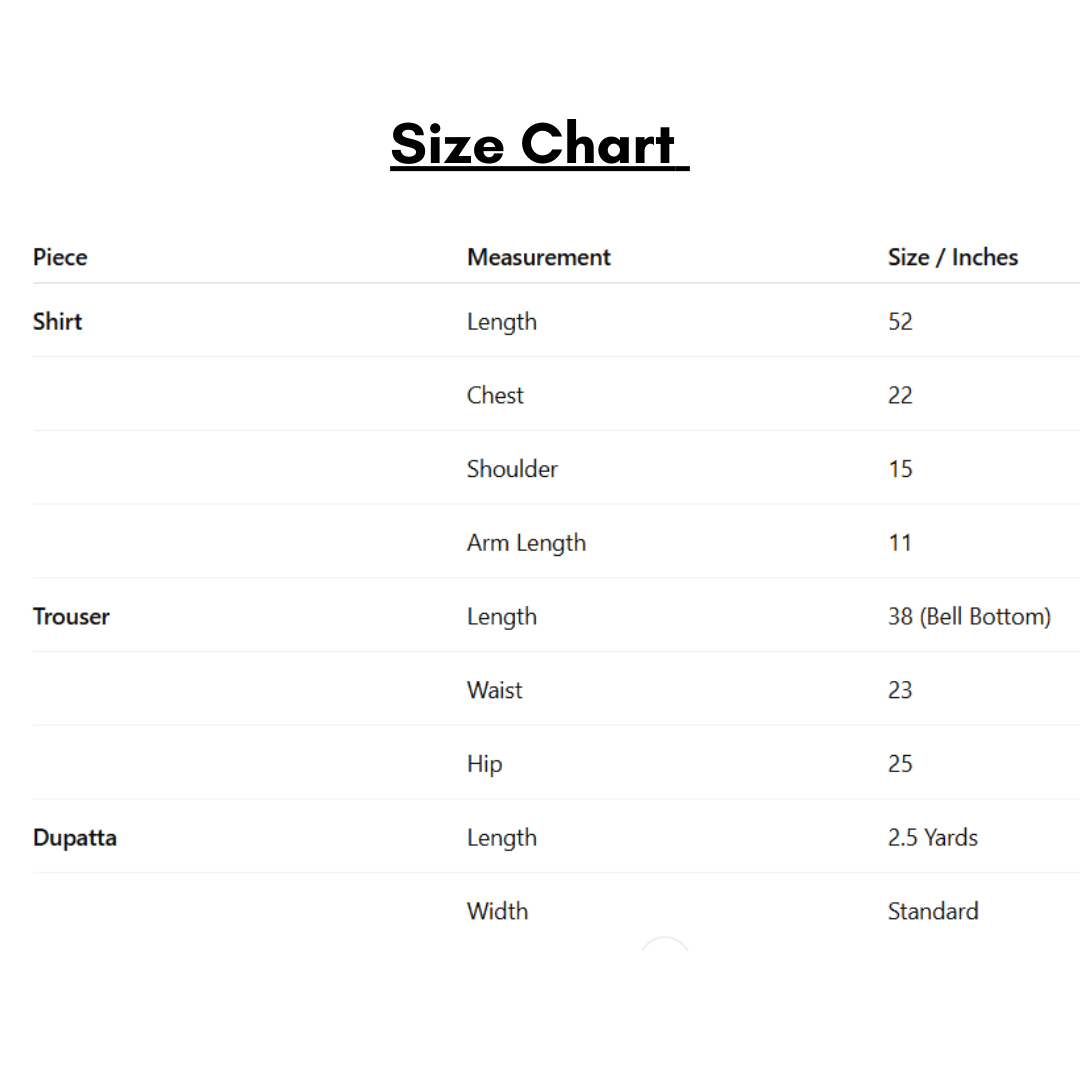Click the Standard width value
The height and width of the screenshot is (1080, 1080).
click(x=932, y=911)
